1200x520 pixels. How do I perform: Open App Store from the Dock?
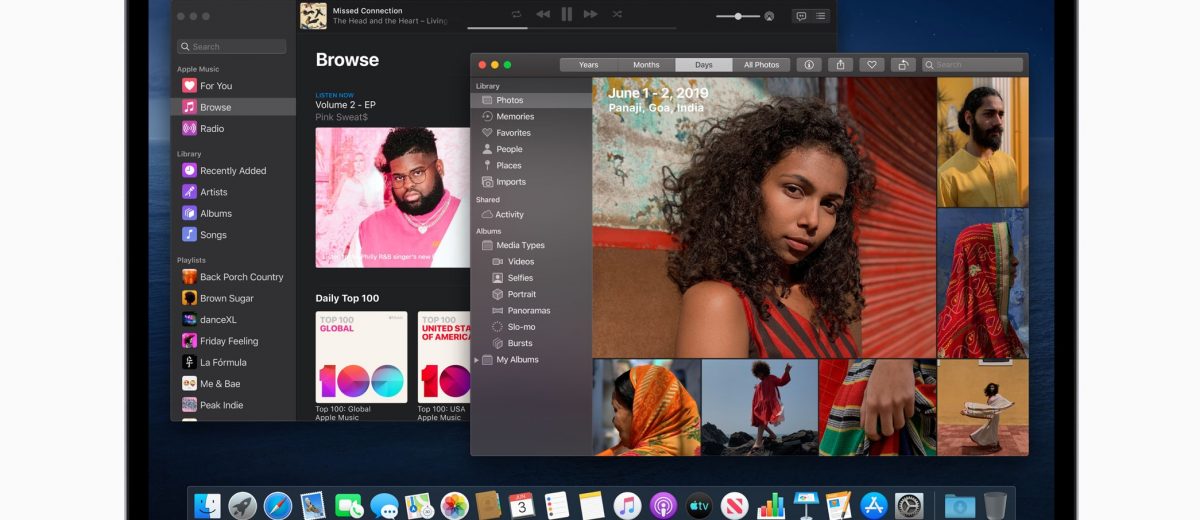pyautogui.click(x=875, y=506)
